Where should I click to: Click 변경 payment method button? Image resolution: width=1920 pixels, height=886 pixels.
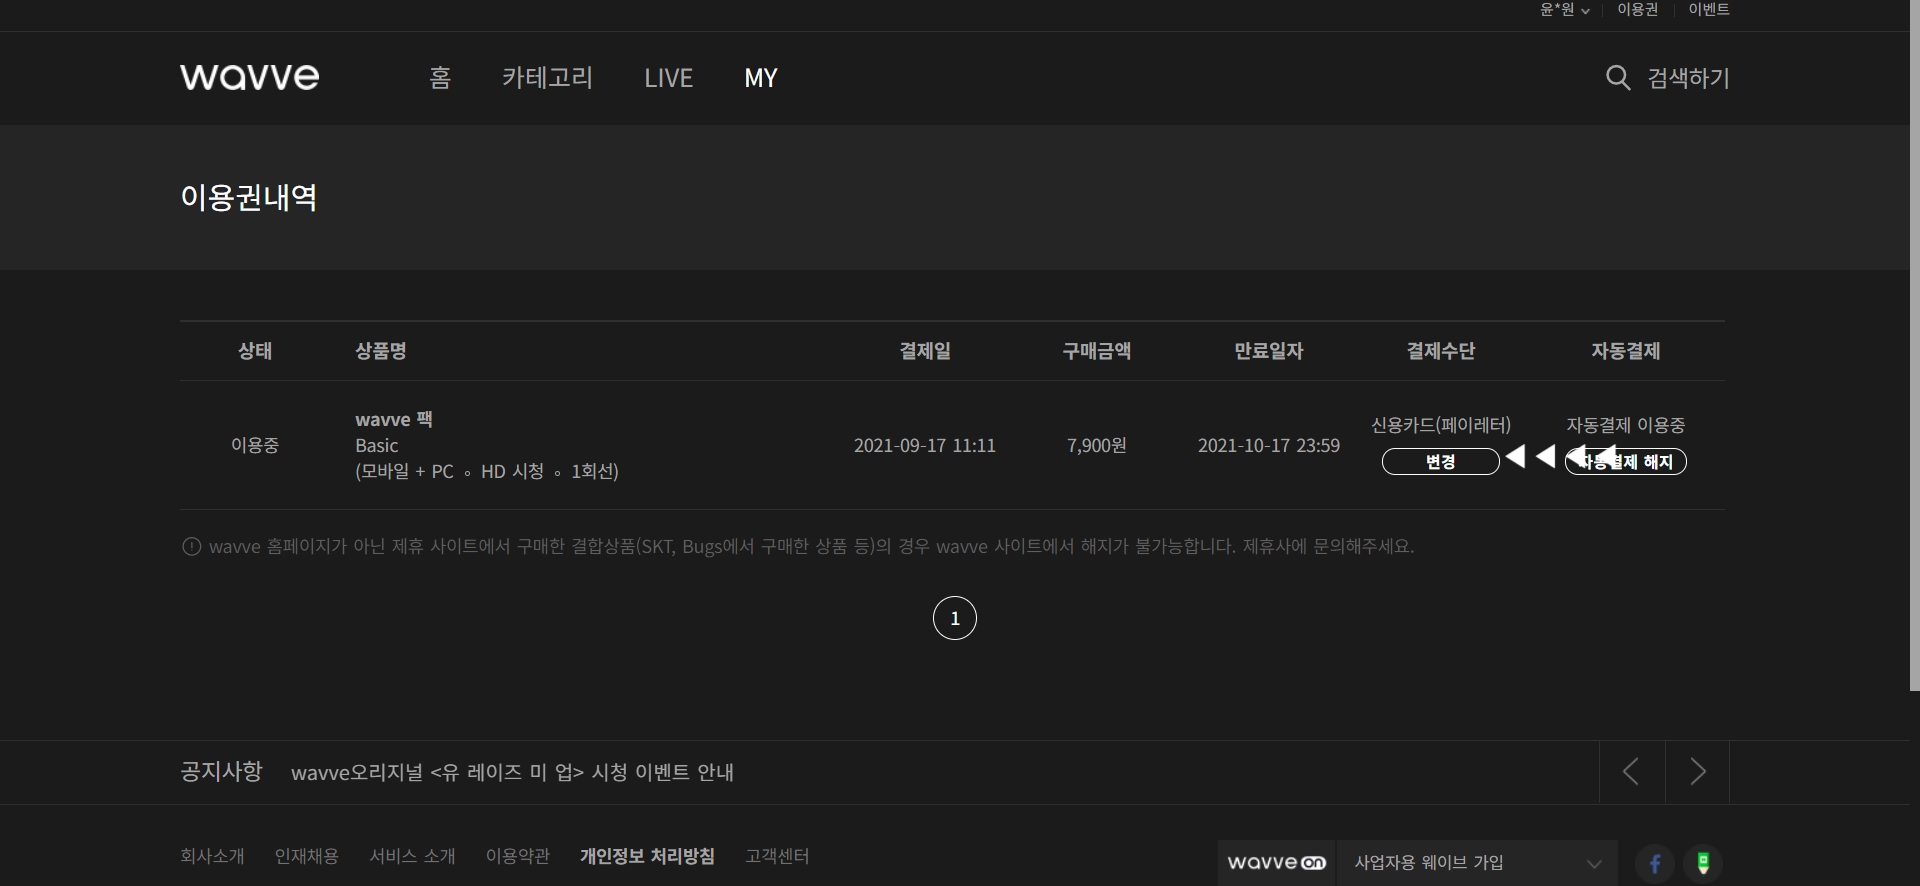(x=1440, y=461)
